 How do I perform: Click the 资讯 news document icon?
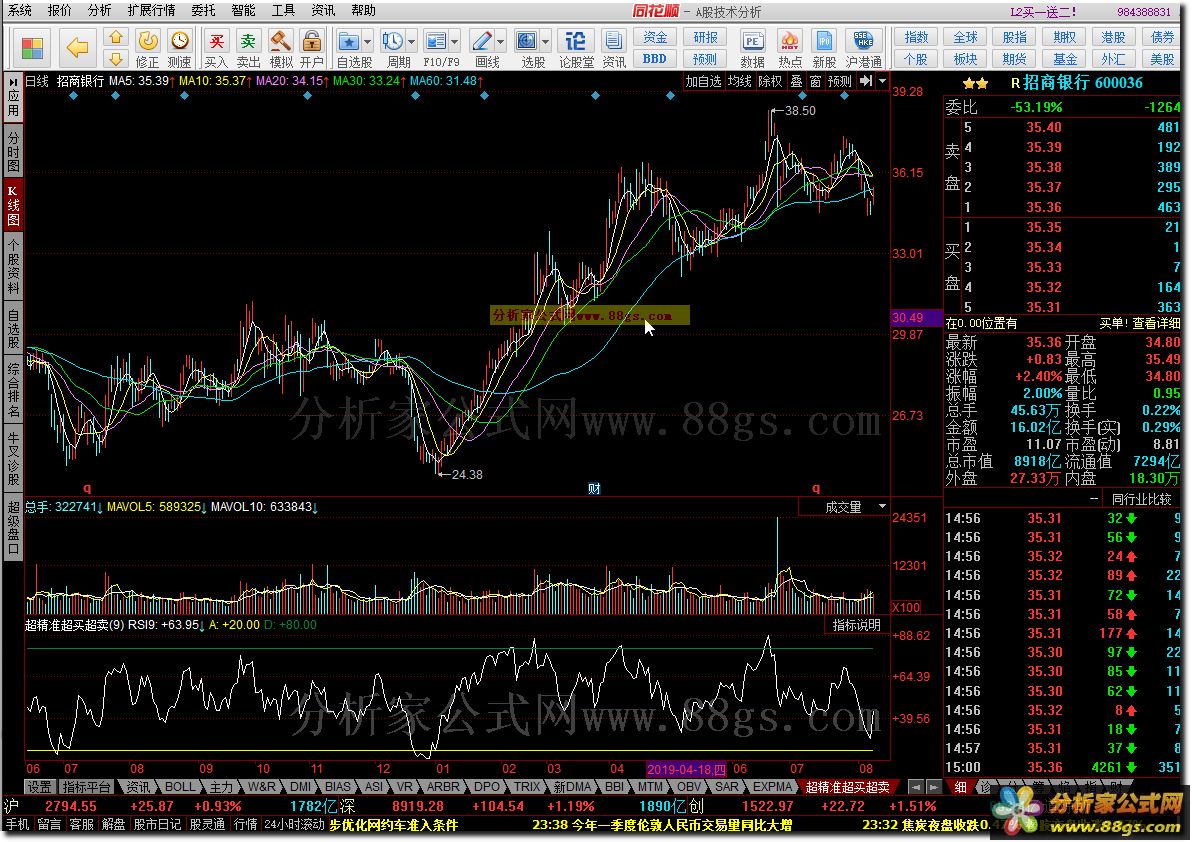pos(613,49)
